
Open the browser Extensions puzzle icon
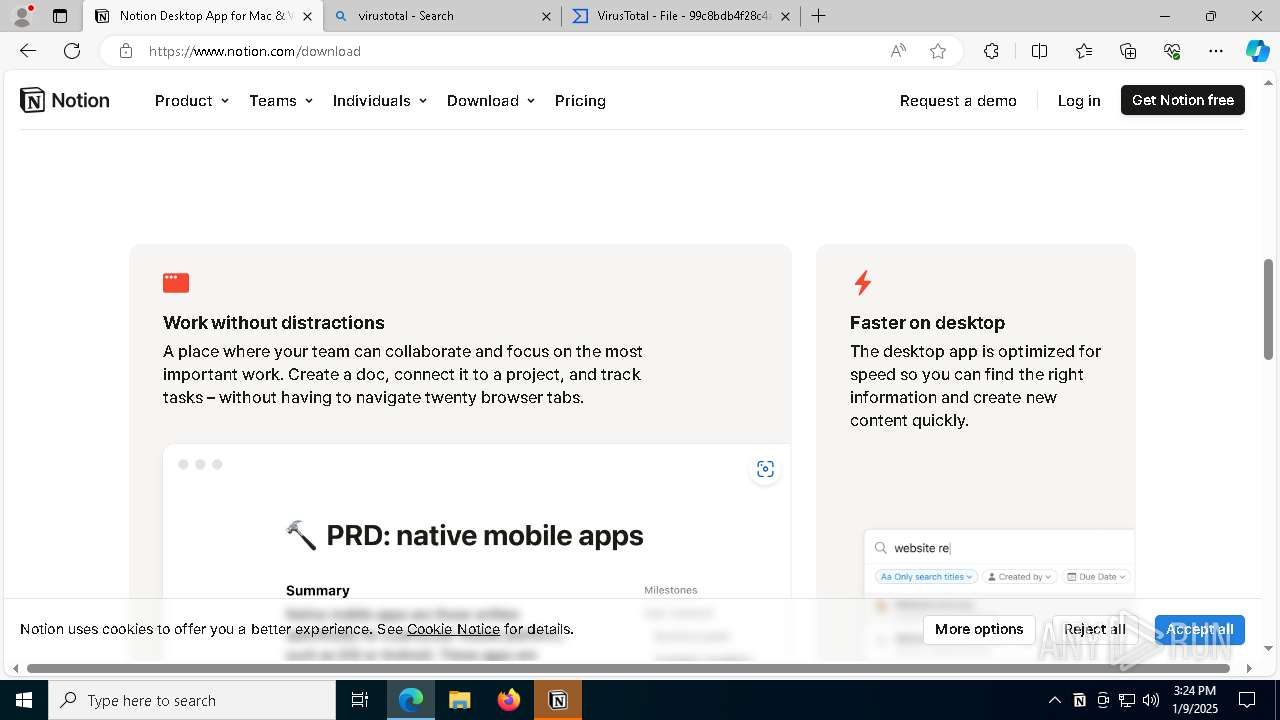pyautogui.click(x=991, y=51)
